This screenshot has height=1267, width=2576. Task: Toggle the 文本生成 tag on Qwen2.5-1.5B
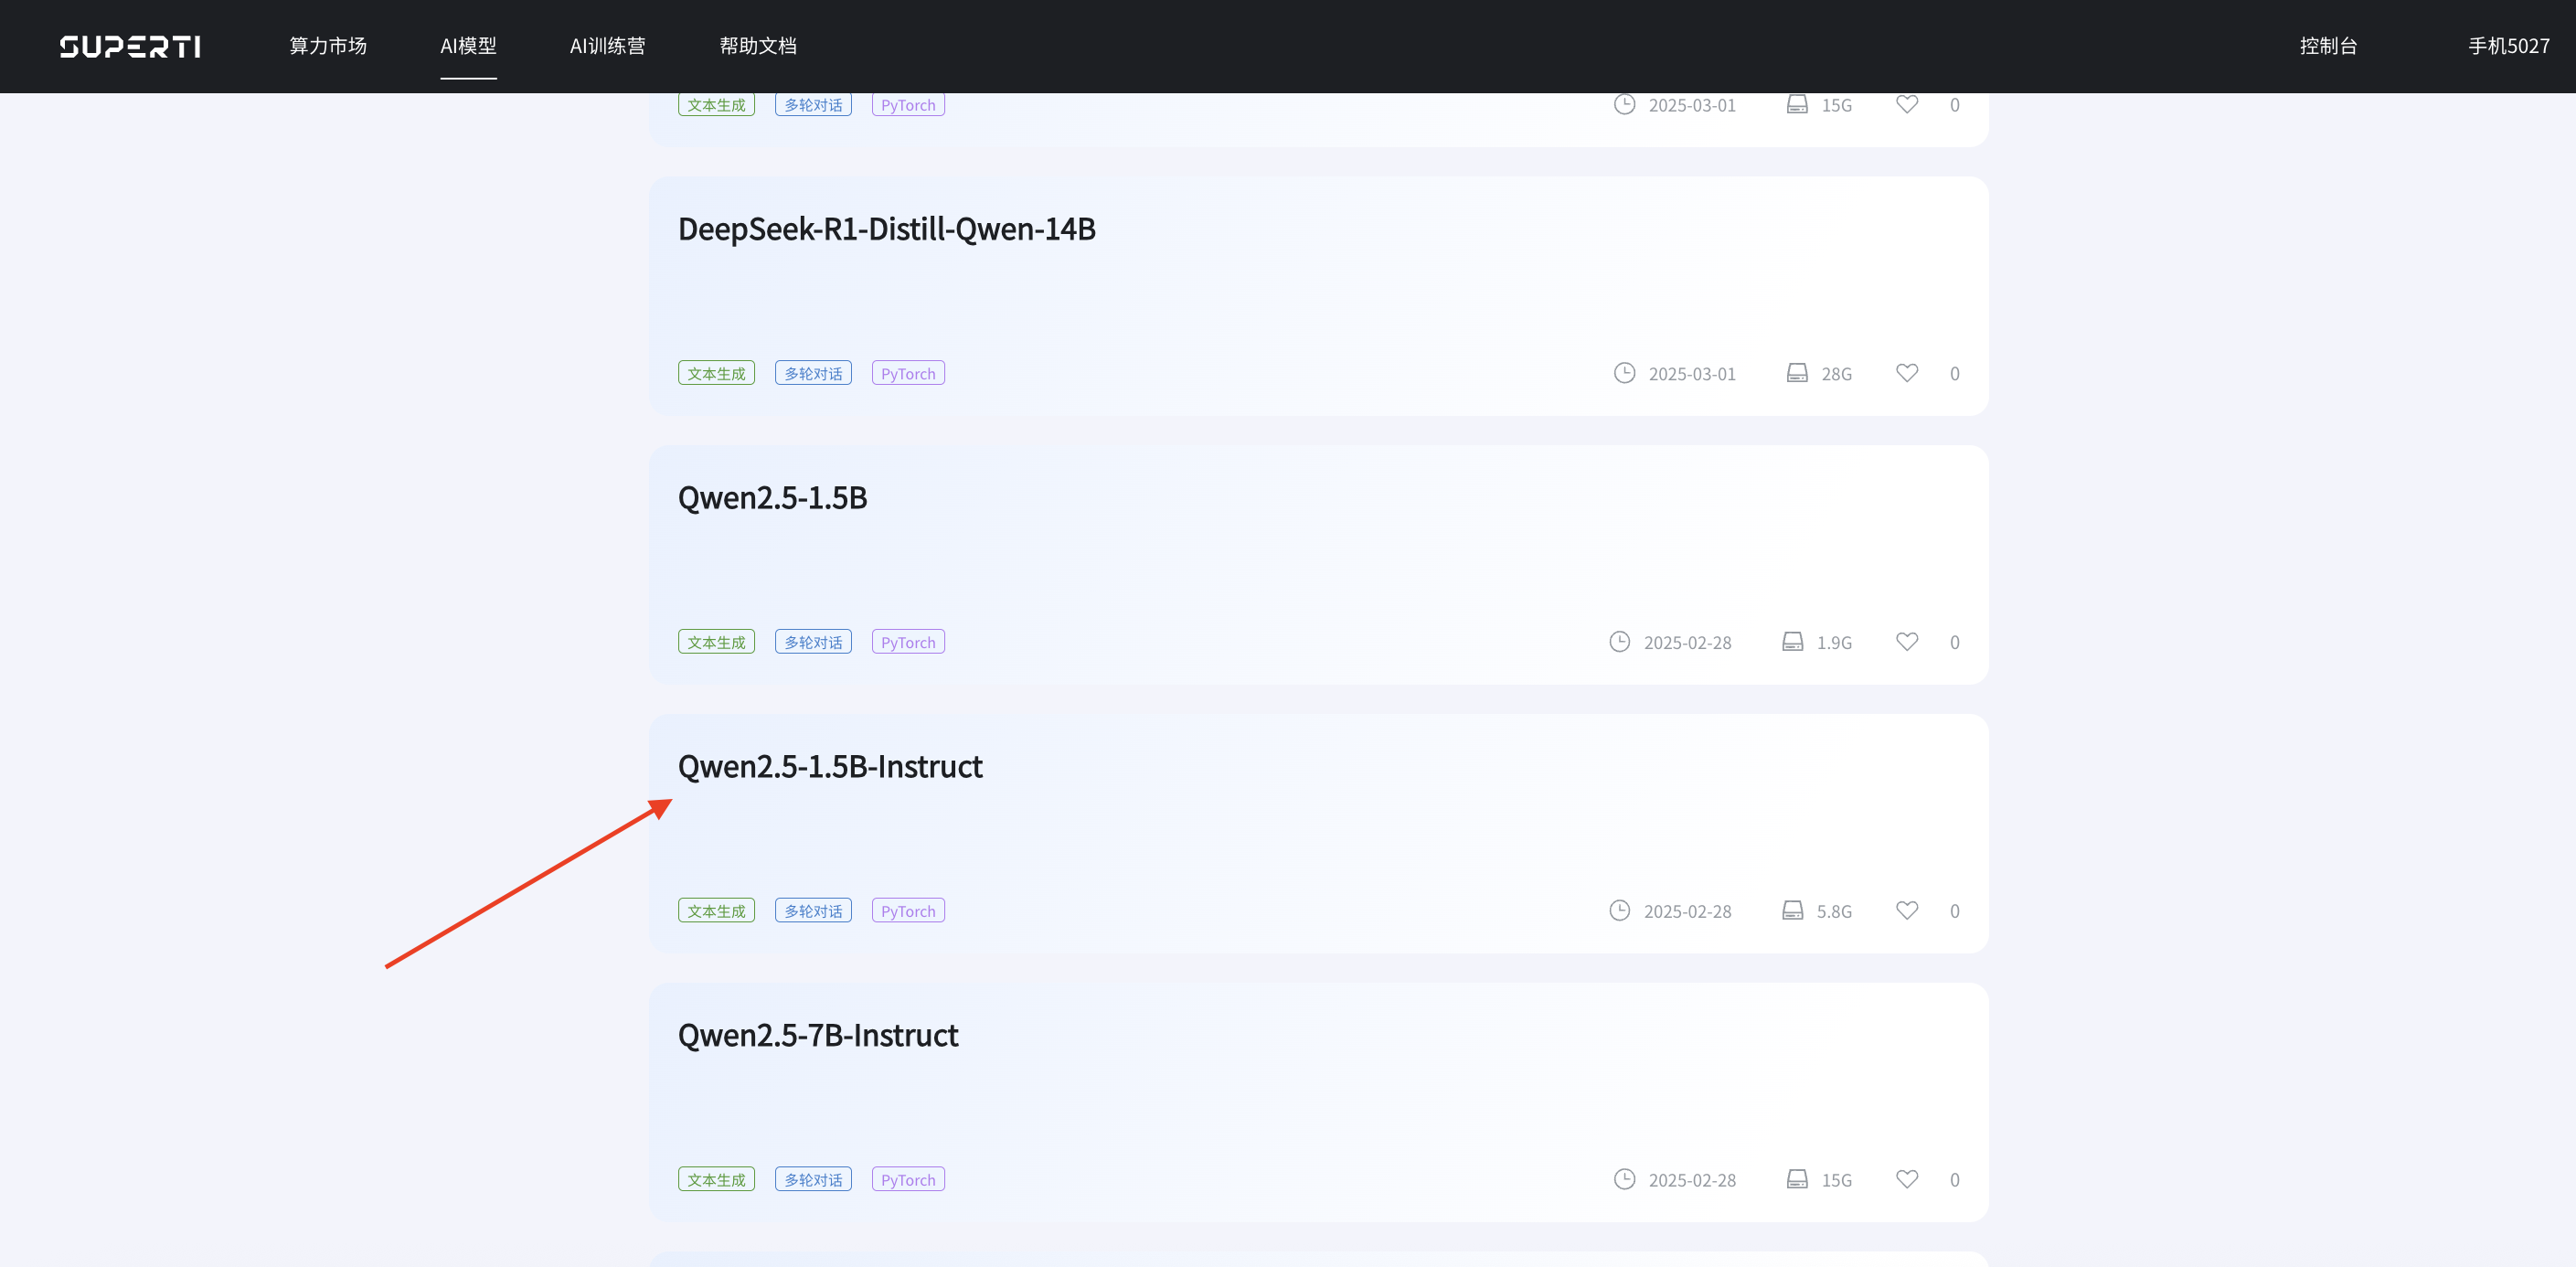[716, 641]
